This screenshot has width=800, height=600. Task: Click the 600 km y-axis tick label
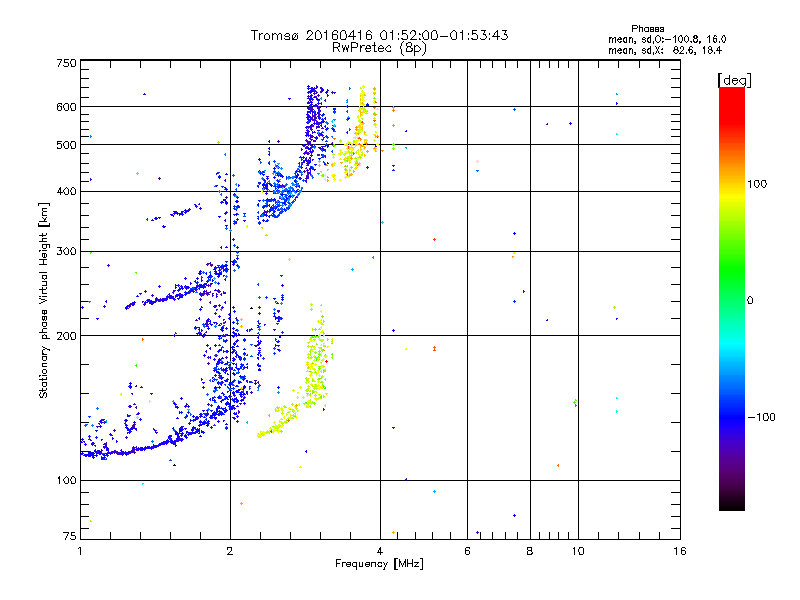pyautogui.click(x=66, y=107)
